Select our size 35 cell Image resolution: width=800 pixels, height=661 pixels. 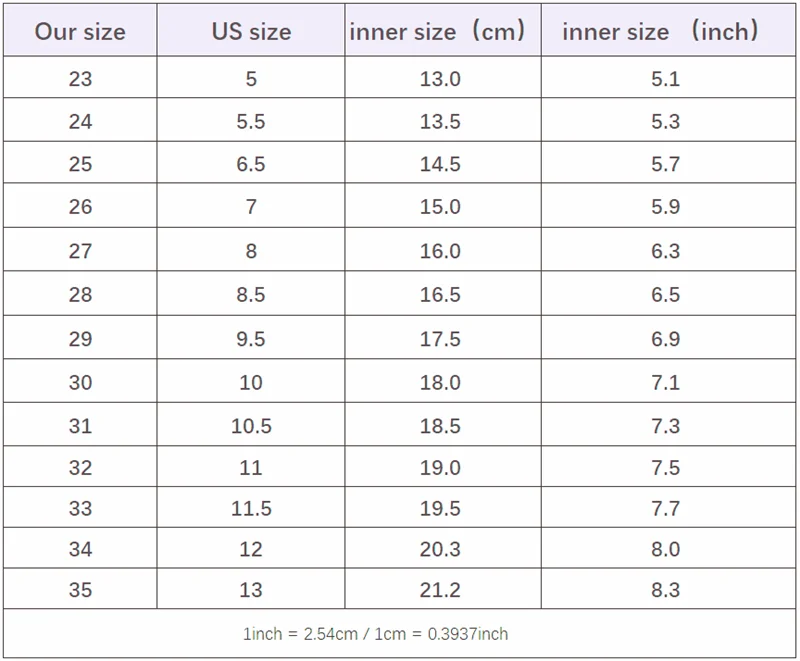tap(80, 589)
